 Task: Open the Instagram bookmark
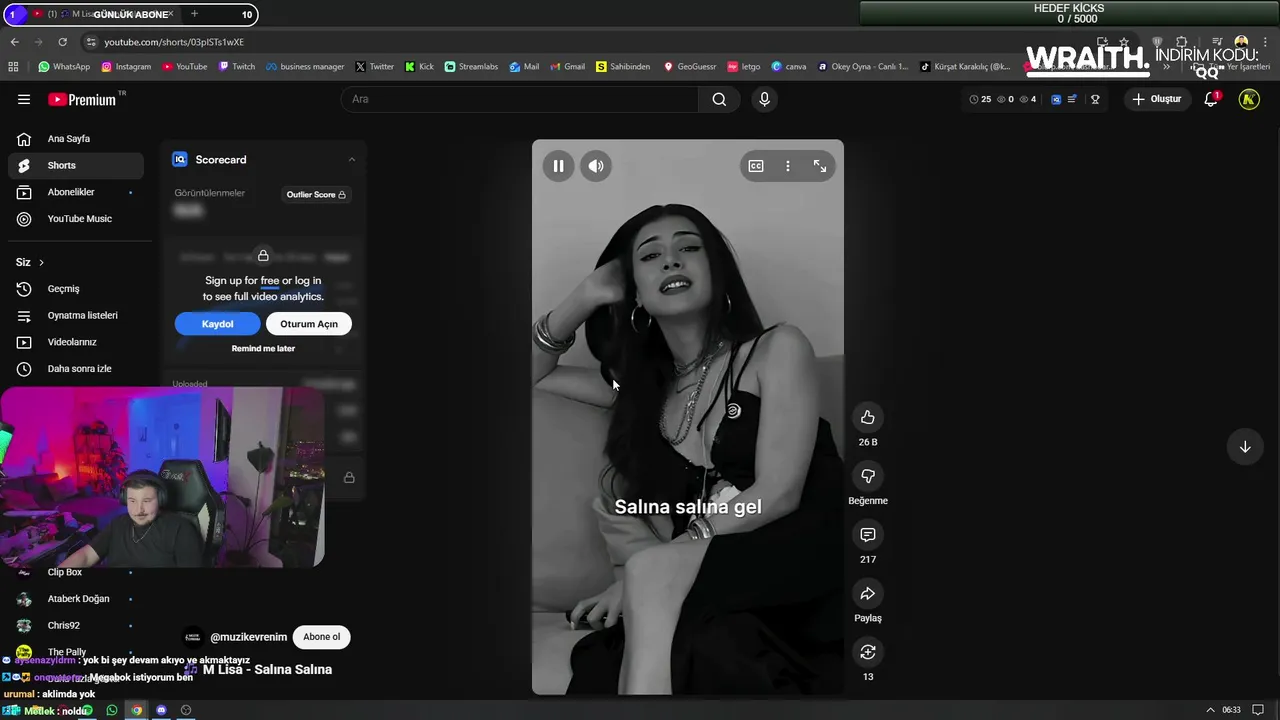tap(126, 67)
